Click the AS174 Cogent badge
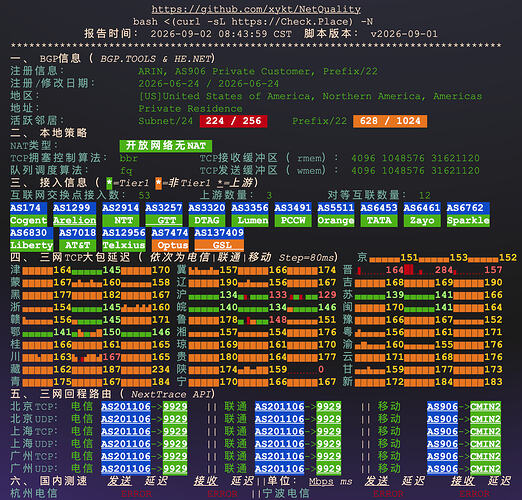The width and height of the screenshot is (522, 500). coord(28,214)
